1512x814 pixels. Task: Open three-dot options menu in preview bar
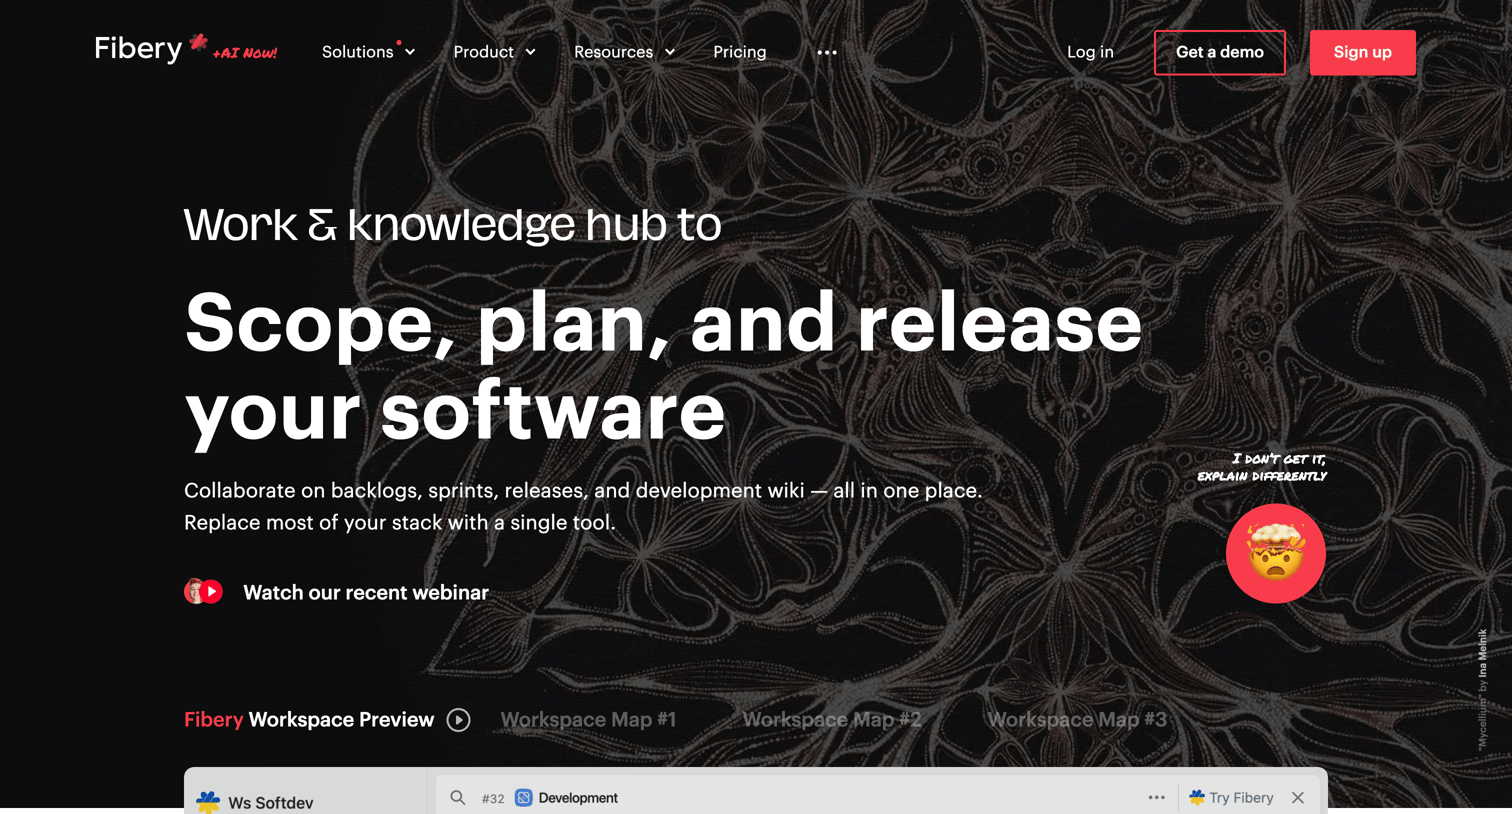pyautogui.click(x=1157, y=798)
